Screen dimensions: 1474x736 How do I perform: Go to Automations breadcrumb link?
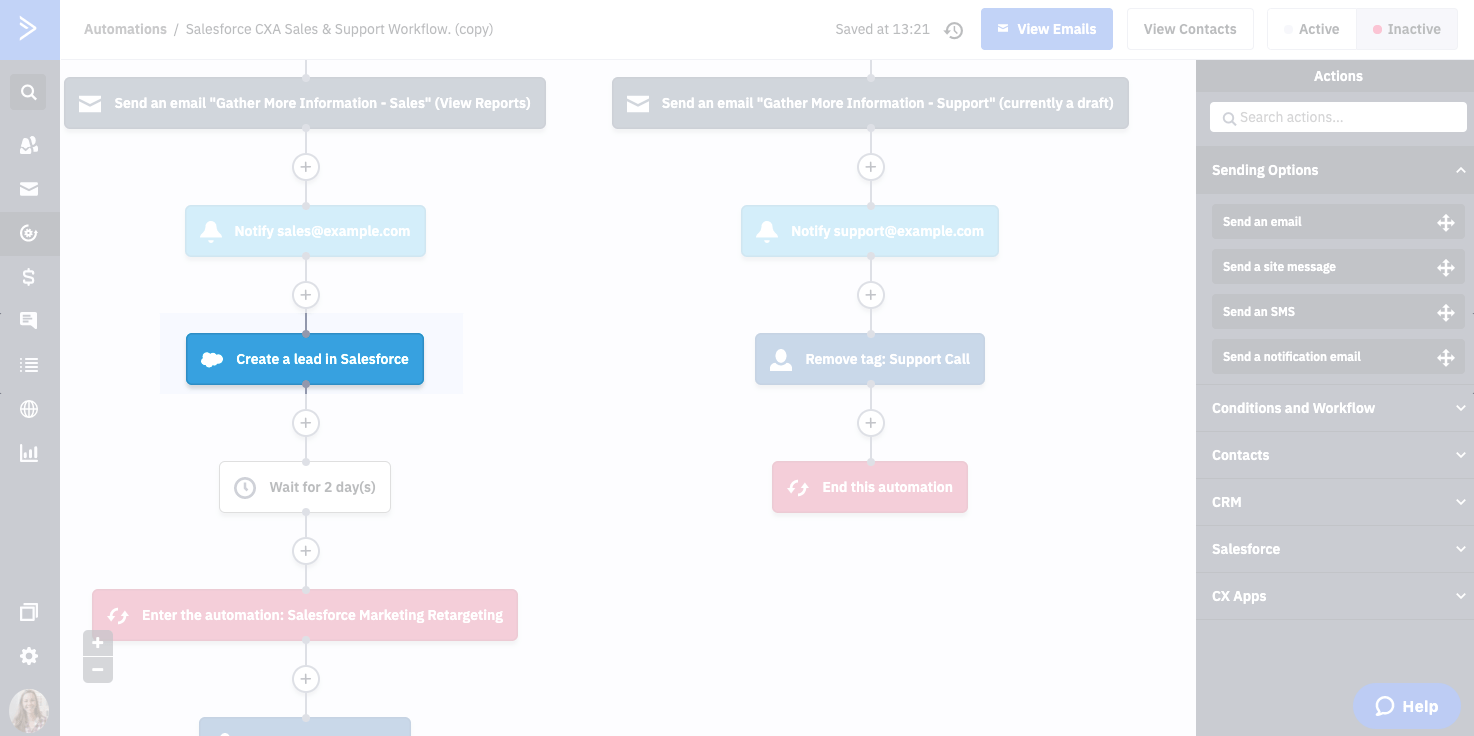pyautogui.click(x=125, y=29)
